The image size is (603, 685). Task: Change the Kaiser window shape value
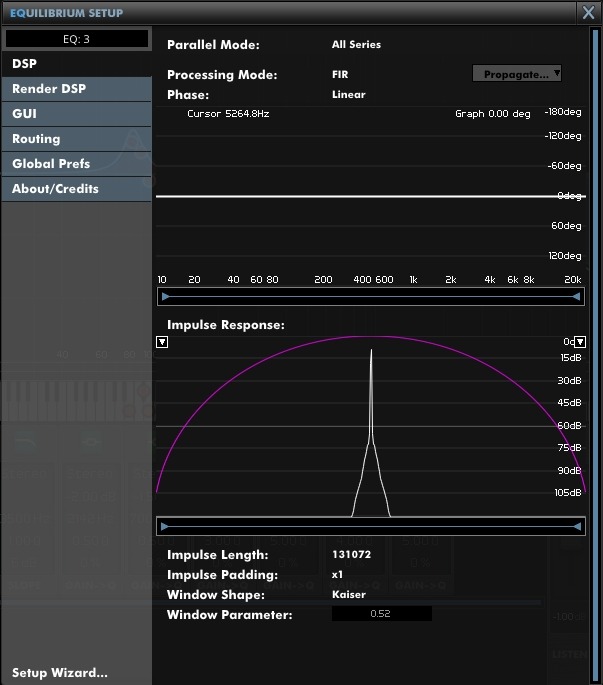tap(349, 595)
